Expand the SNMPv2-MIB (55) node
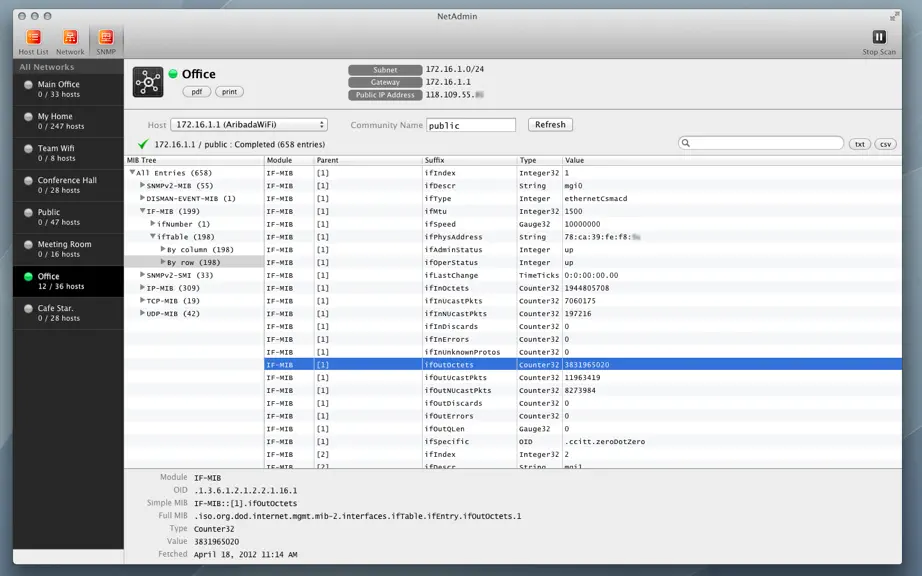The height and width of the screenshot is (576, 922). click(x=142, y=185)
